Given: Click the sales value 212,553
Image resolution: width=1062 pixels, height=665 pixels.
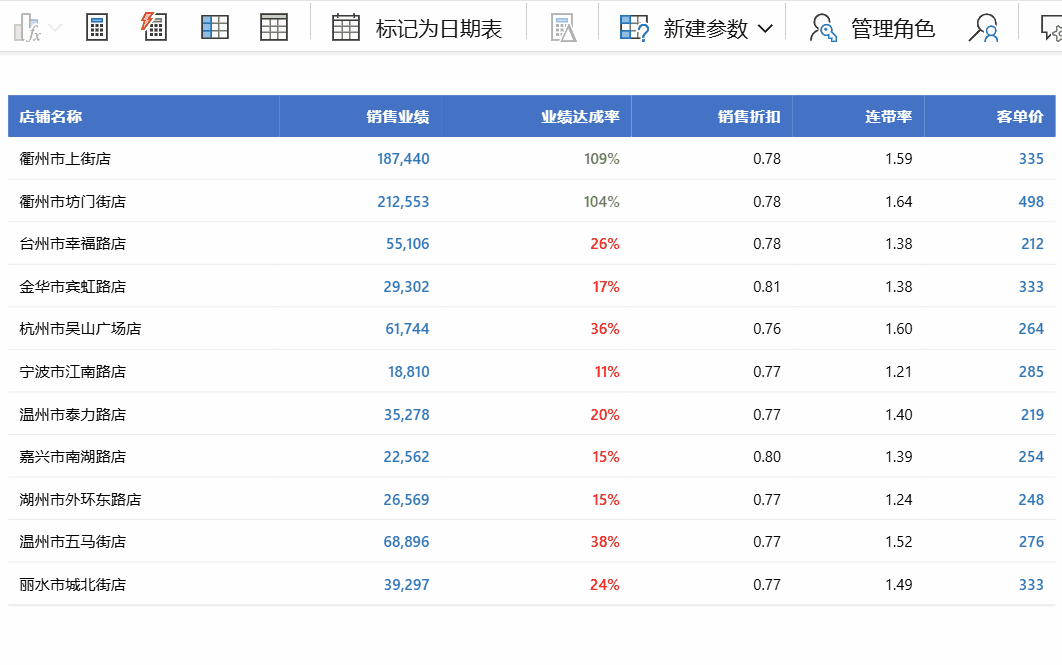Looking at the screenshot, I should click(403, 202).
